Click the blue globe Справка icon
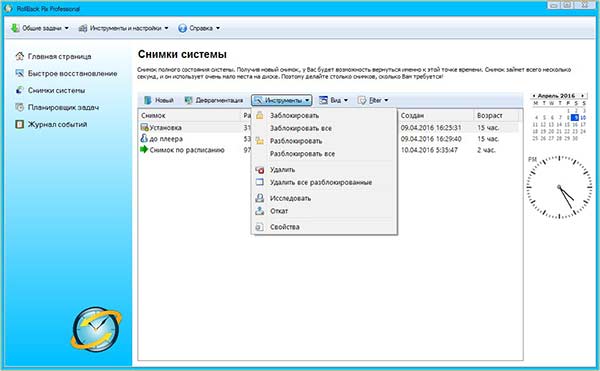Viewport: 600px width, 371px height. coord(182,28)
